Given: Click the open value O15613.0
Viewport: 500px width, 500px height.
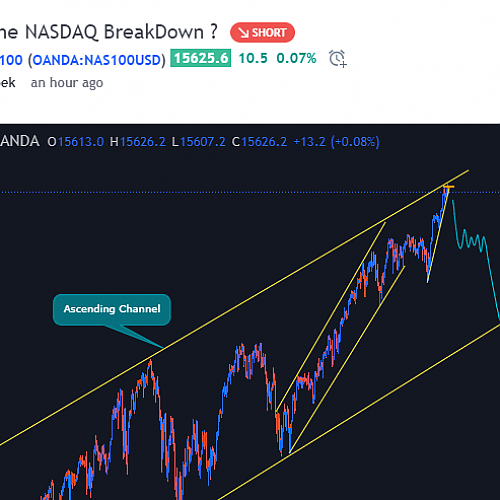Looking at the screenshot, I should pos(76,142).
